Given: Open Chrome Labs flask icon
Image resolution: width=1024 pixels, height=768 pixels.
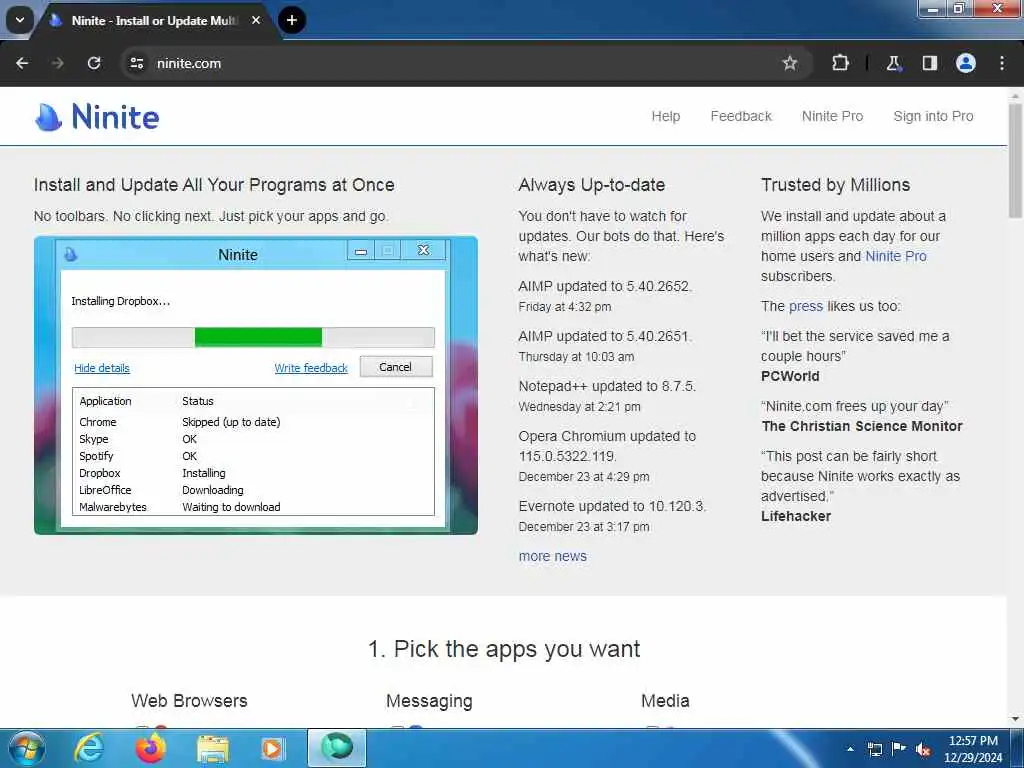Looking at the screenshot, I should click(x=893, y=63).
